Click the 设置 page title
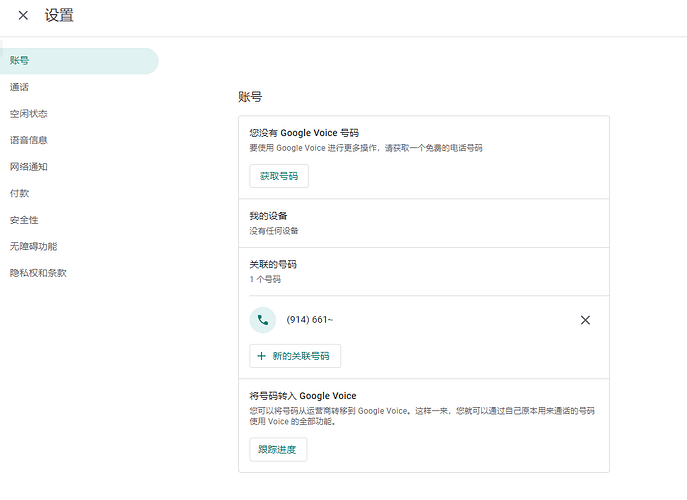The width and height of the screenshot is (687, 500). click(59, 15)
